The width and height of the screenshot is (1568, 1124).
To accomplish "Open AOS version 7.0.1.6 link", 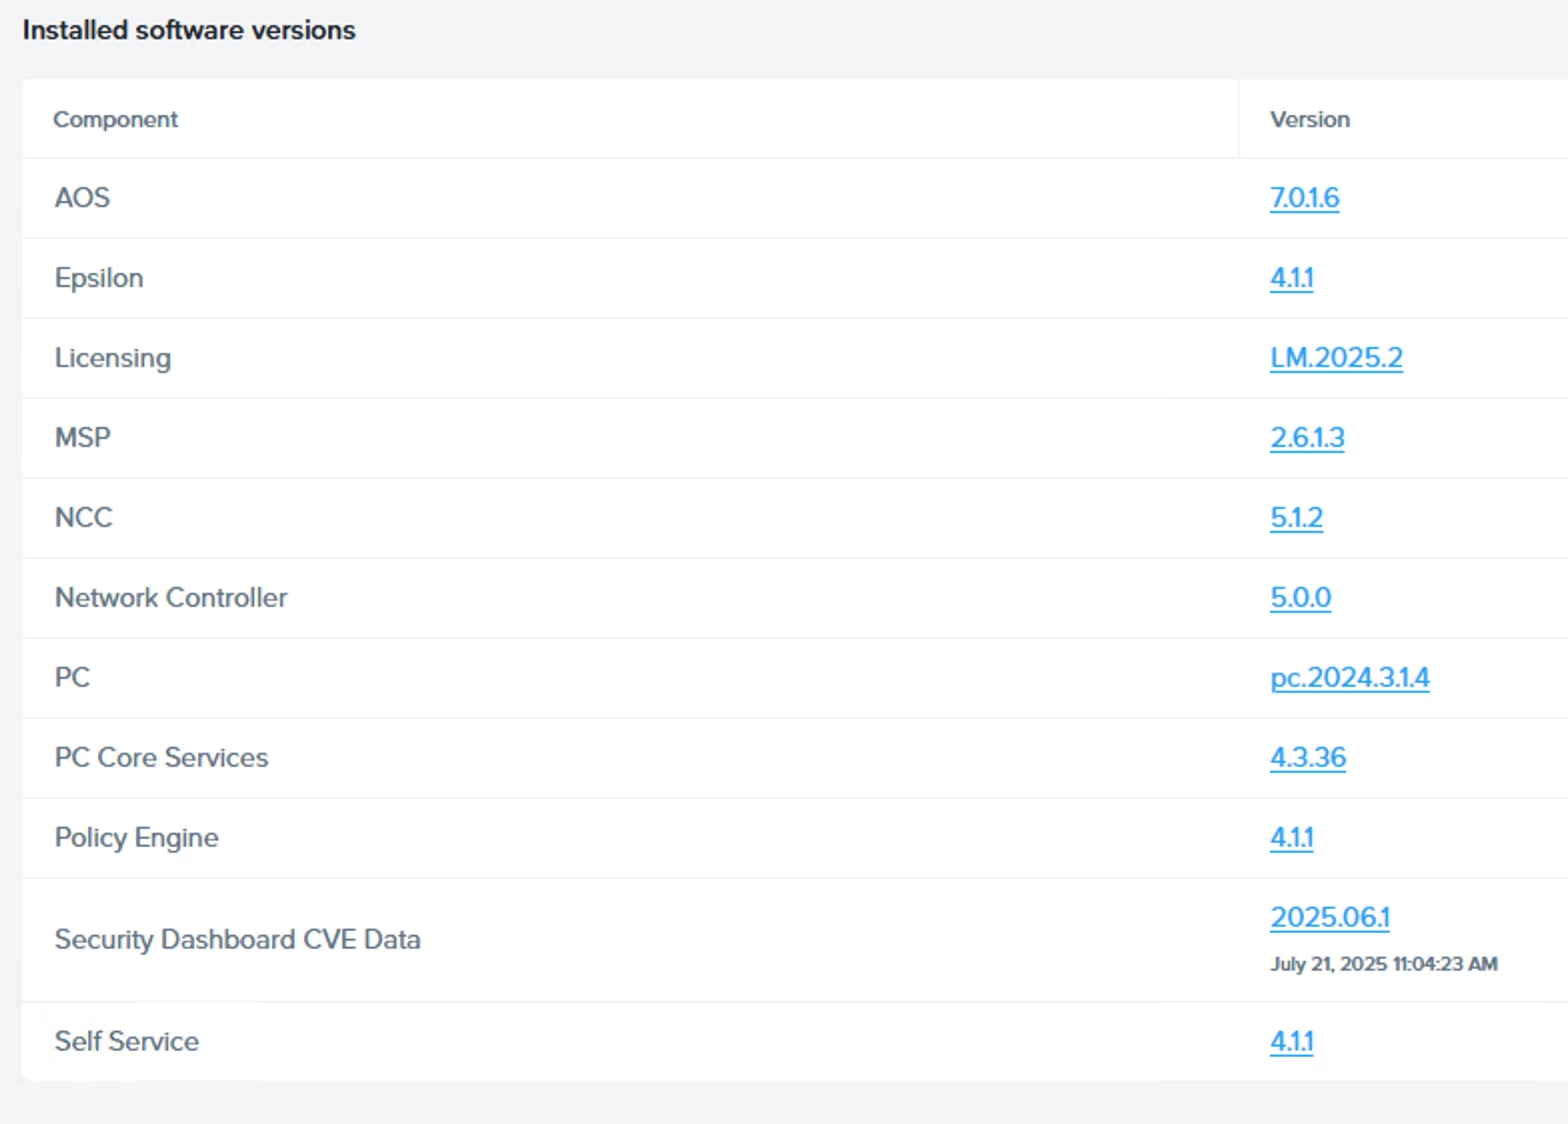I will pos(1304,198).
